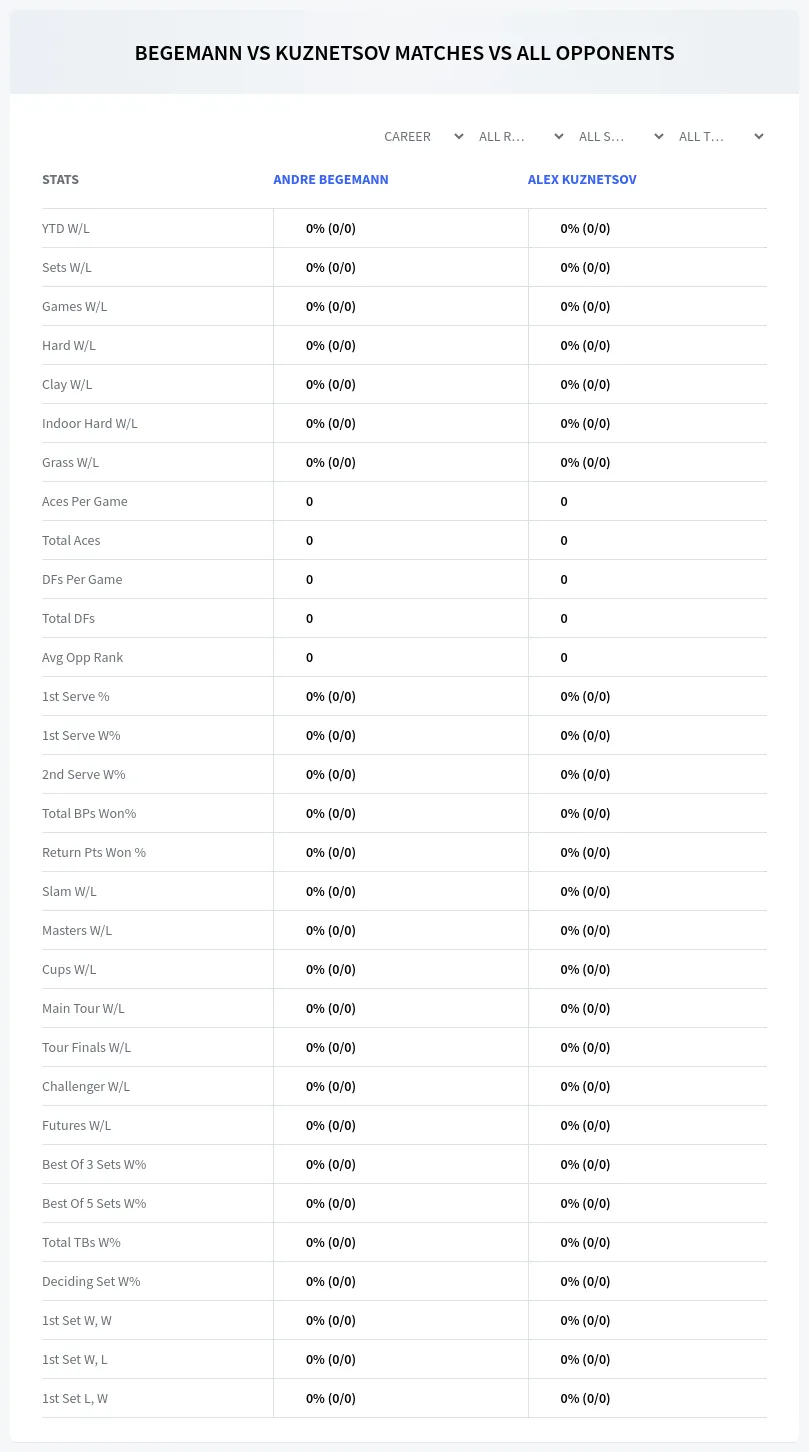Click the Total BPs Won% row label
Image resolution: width=809 pixels, height=1452 pixels.
[89, 813]
